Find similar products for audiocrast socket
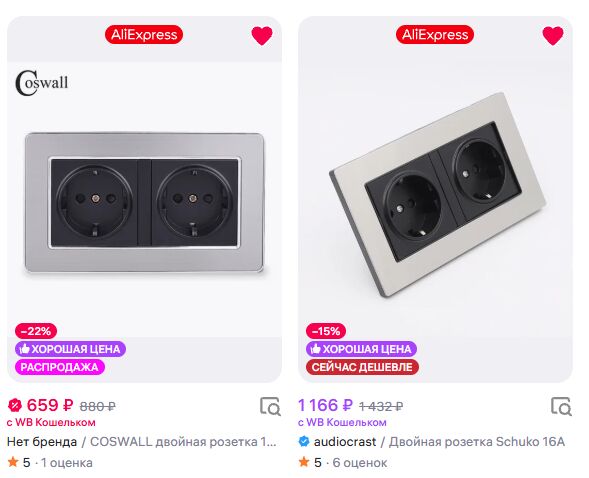589x478 pixels. pos(562,406)
